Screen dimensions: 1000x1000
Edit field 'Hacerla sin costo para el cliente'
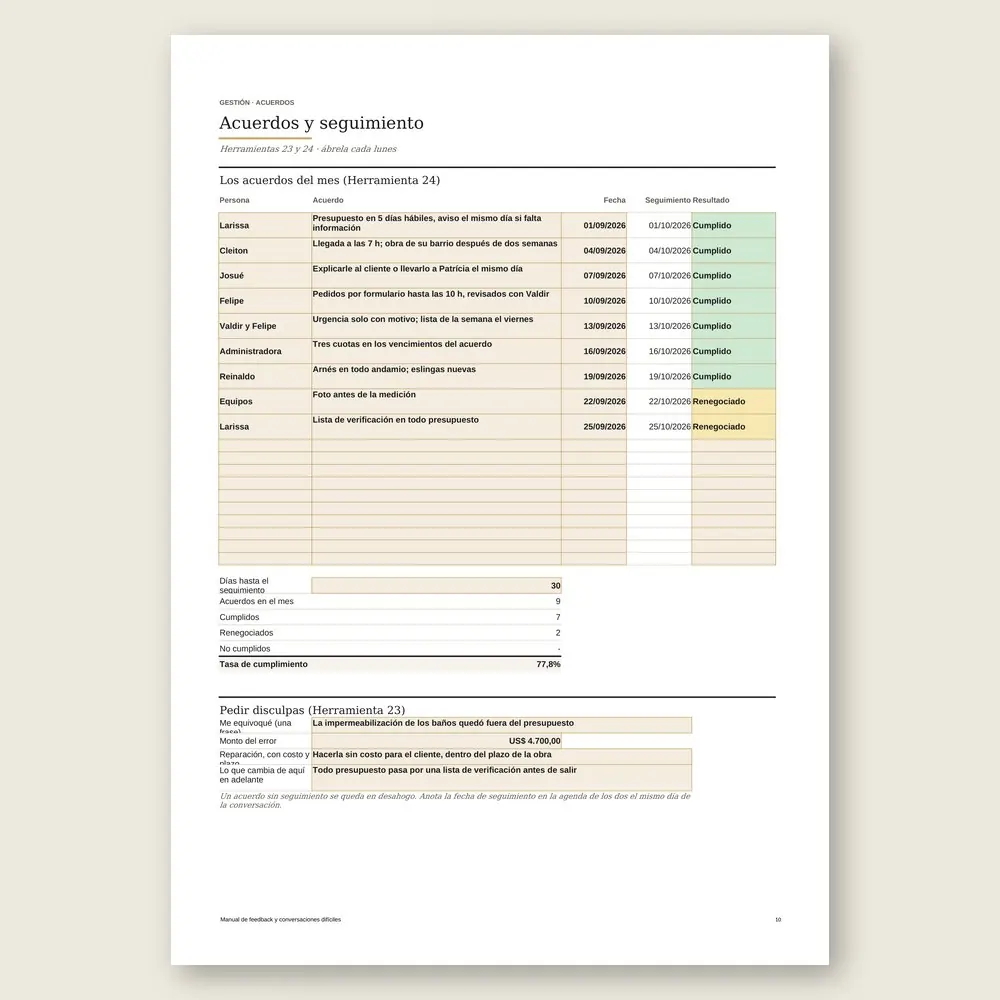click(x=501, y=756)
